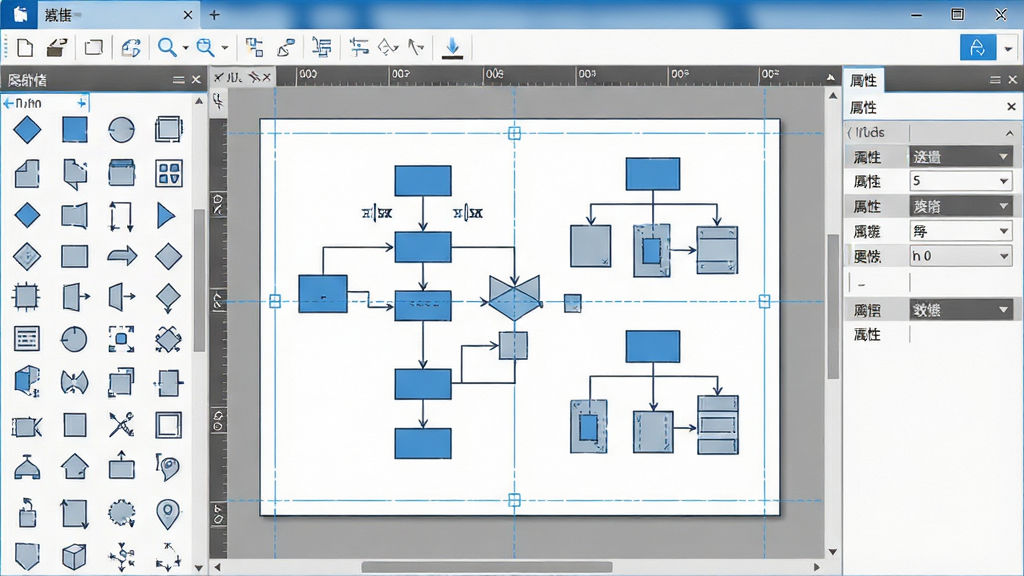The width and height of the screenshot is (1024, 576).
Task: Open the shapes panel options menu
Action: point(178,80)
